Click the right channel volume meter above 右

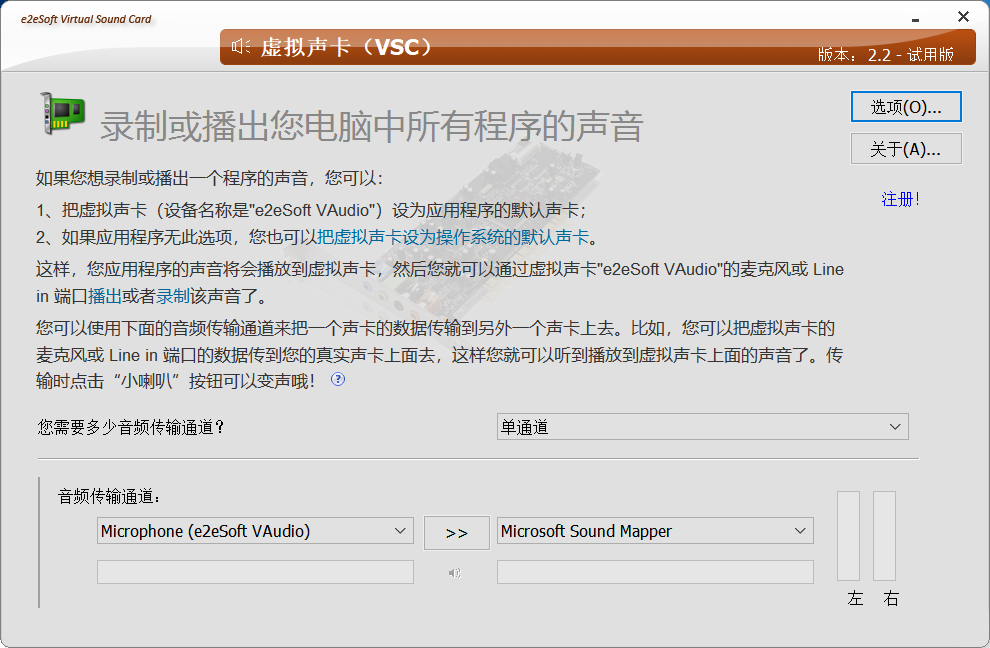point(885,536)
